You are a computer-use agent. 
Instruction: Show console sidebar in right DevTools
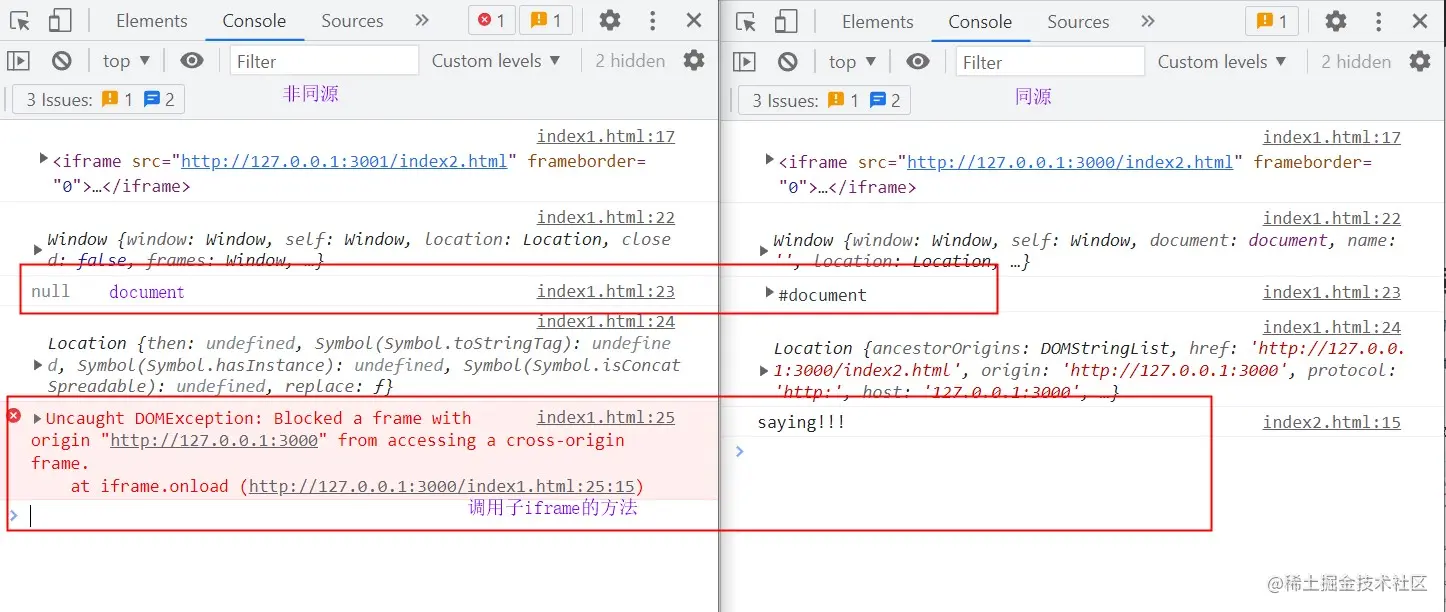click(x=744, y=62)
